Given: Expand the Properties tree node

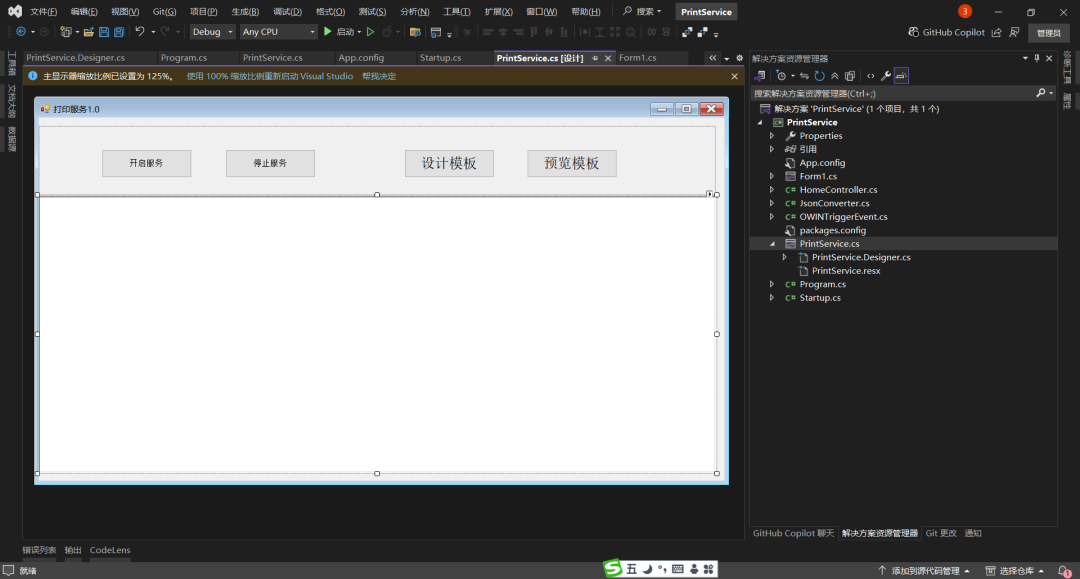Looking at the screenshot, I should click(x=772, y=136).
